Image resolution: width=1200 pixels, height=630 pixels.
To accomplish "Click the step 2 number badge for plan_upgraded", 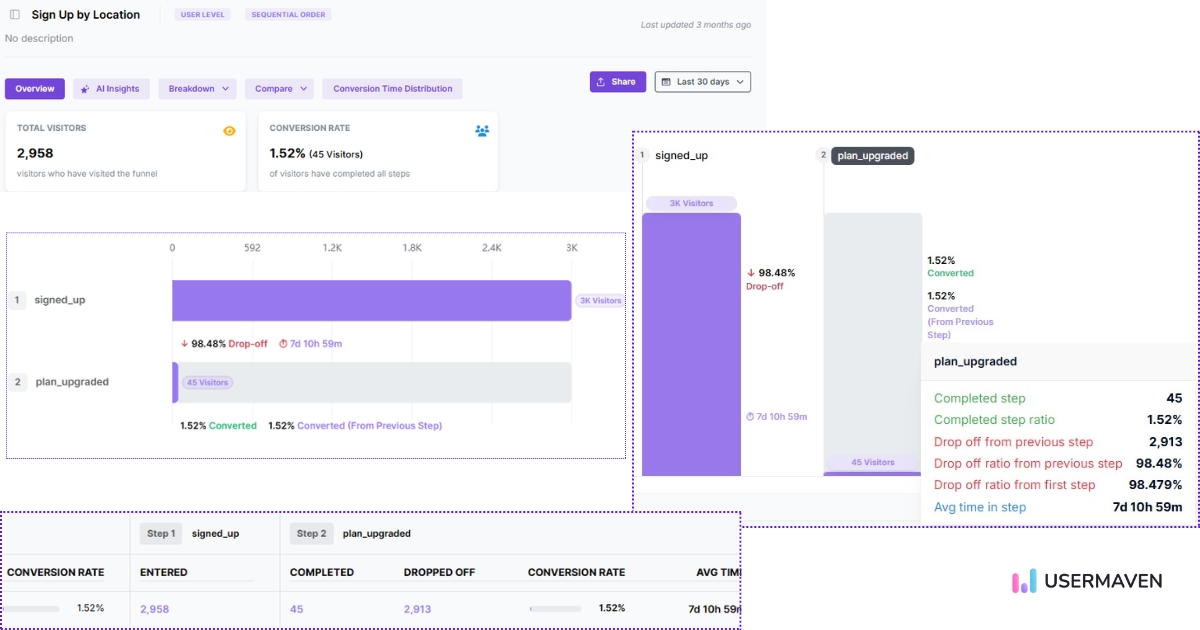I will (18, 382).
